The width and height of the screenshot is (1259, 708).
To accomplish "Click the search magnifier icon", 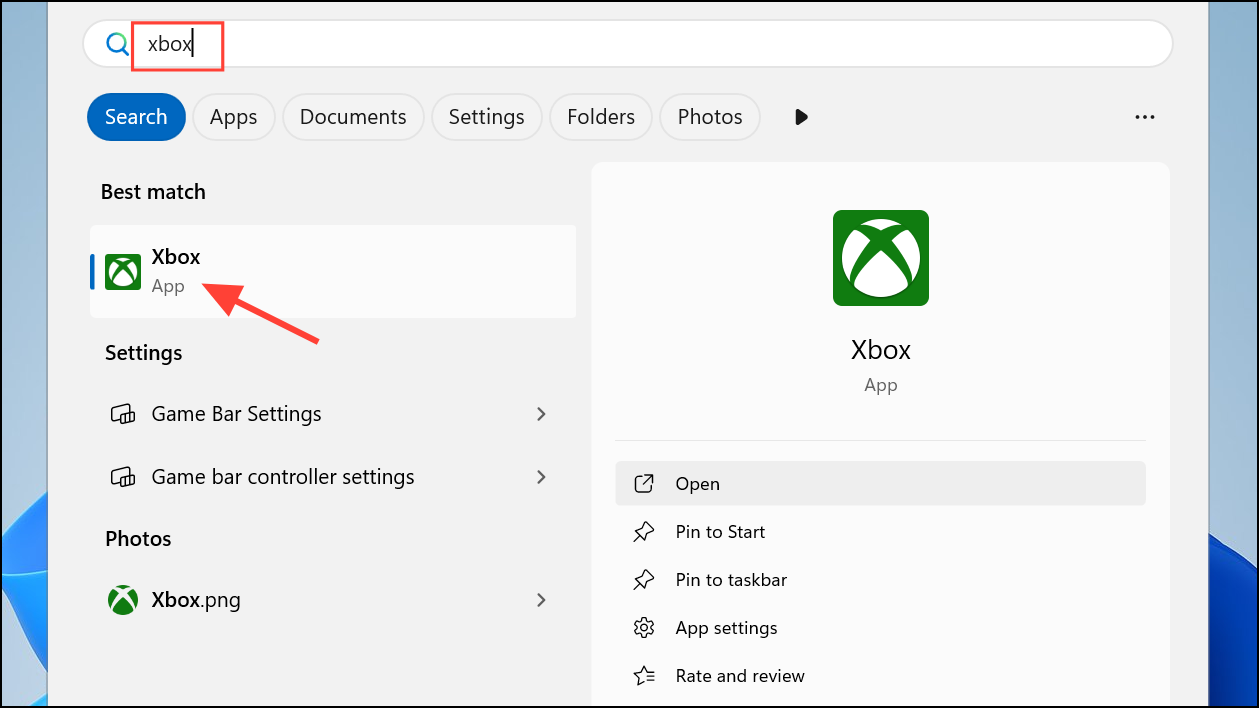I will tap(118, 44).
